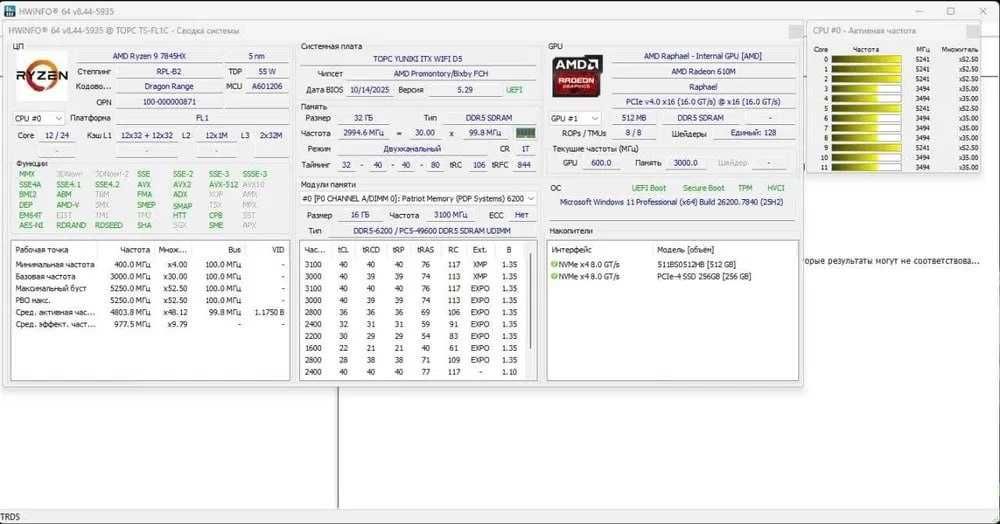Open the CPU #0 selector dropdown

click(38, 118)
